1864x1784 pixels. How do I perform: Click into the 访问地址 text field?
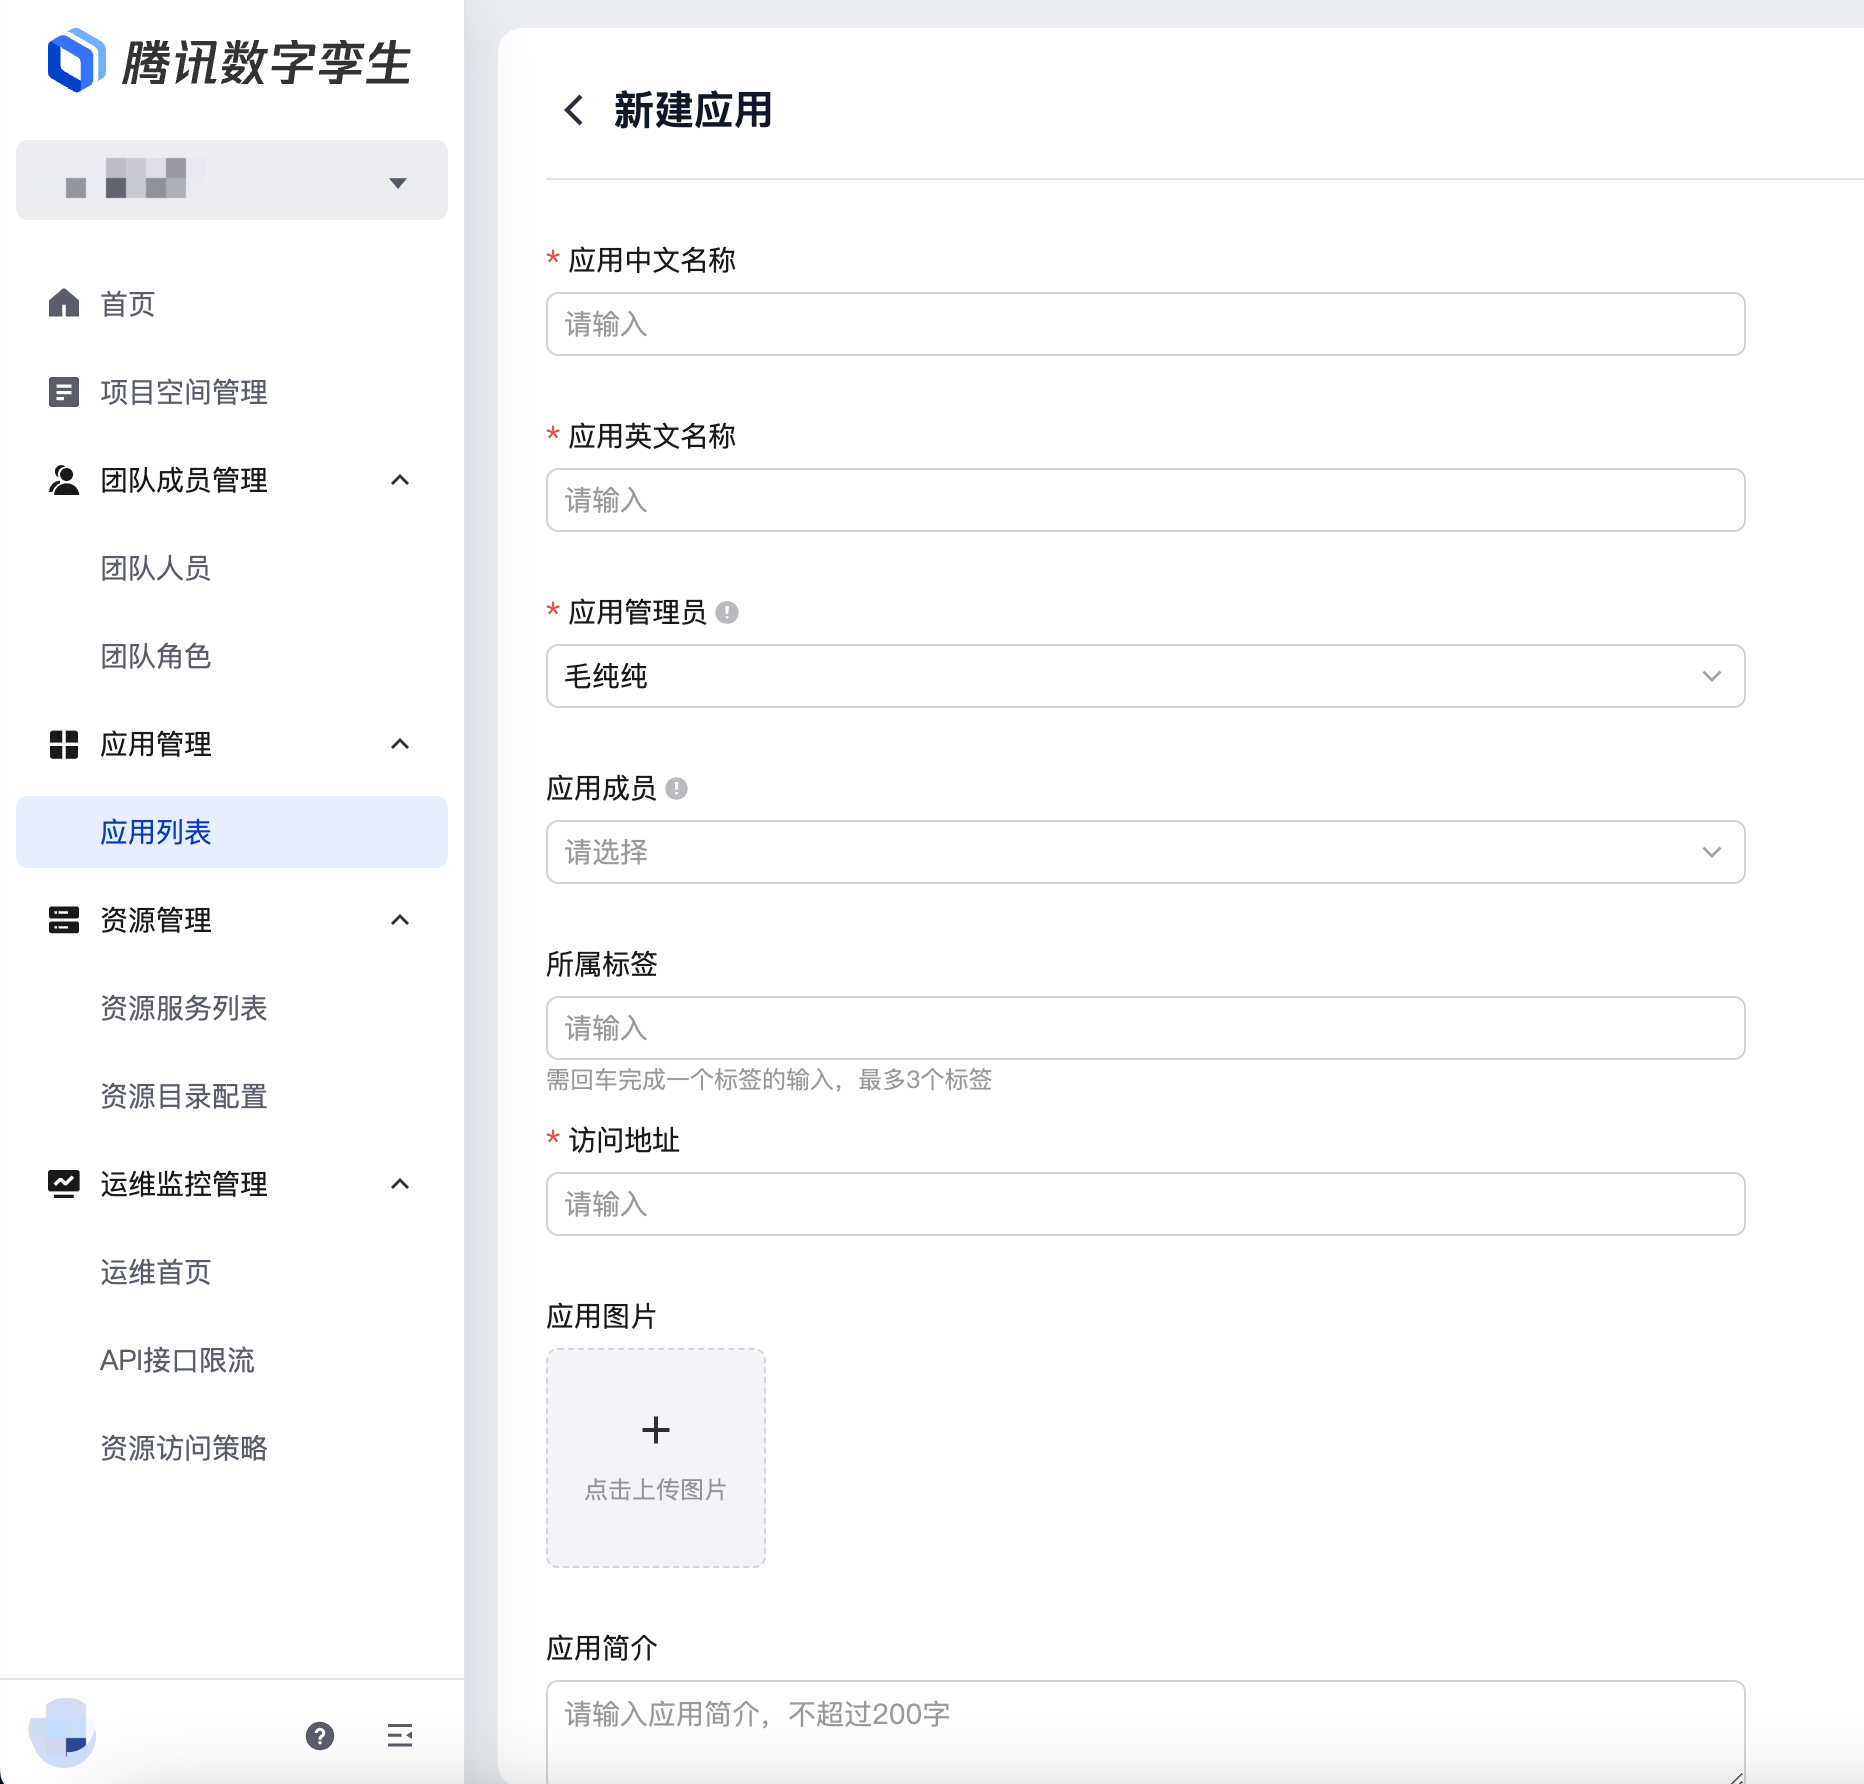(x=1145, y=1204)
